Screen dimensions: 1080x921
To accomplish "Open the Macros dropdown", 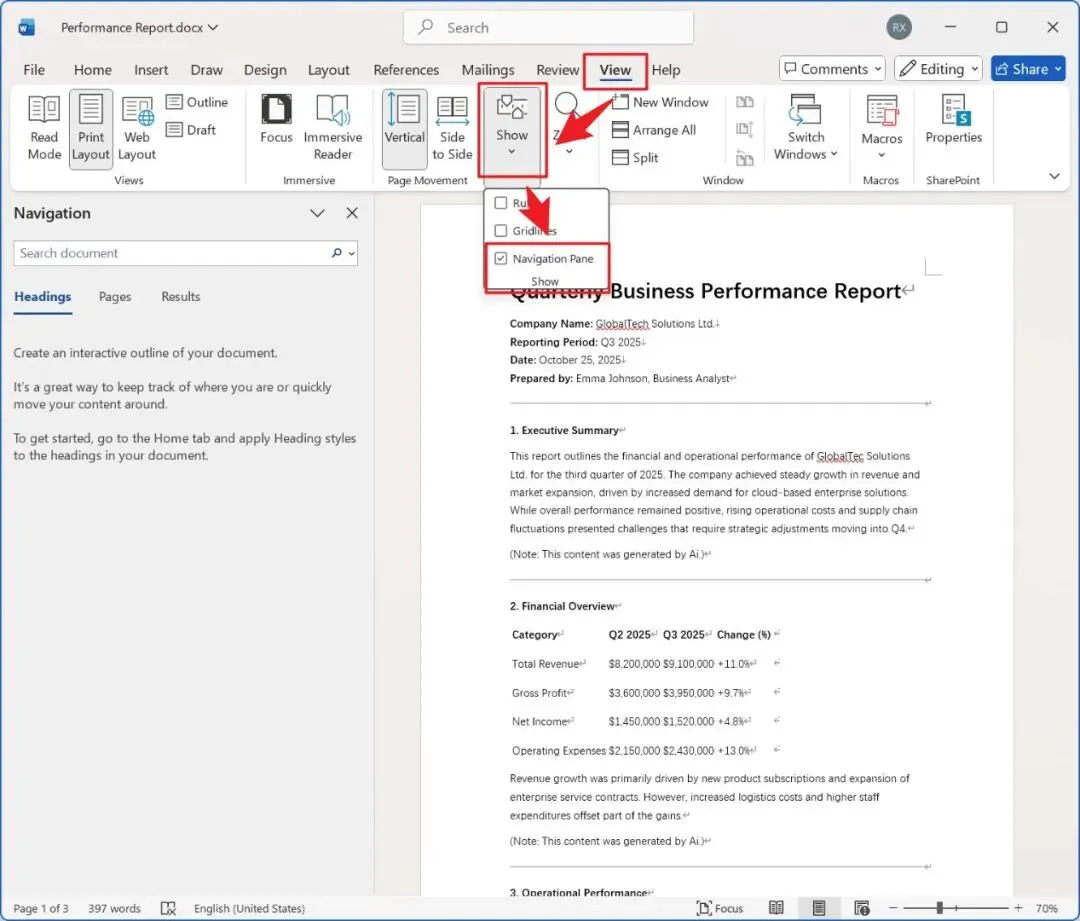I will (x=881, y=128).
